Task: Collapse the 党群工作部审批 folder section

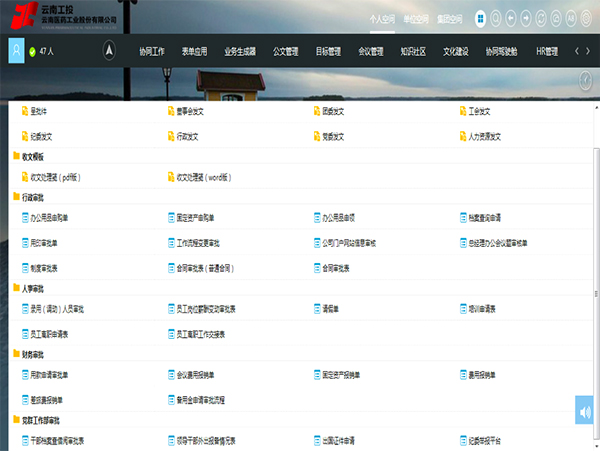Action: pyautogui.click(x=16, y=420)
